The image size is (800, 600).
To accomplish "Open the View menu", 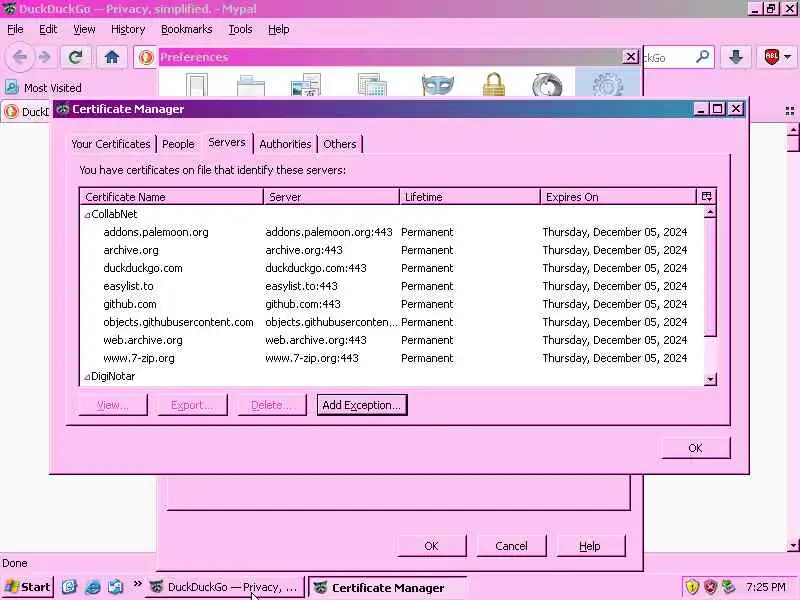I will click(84, 30).
